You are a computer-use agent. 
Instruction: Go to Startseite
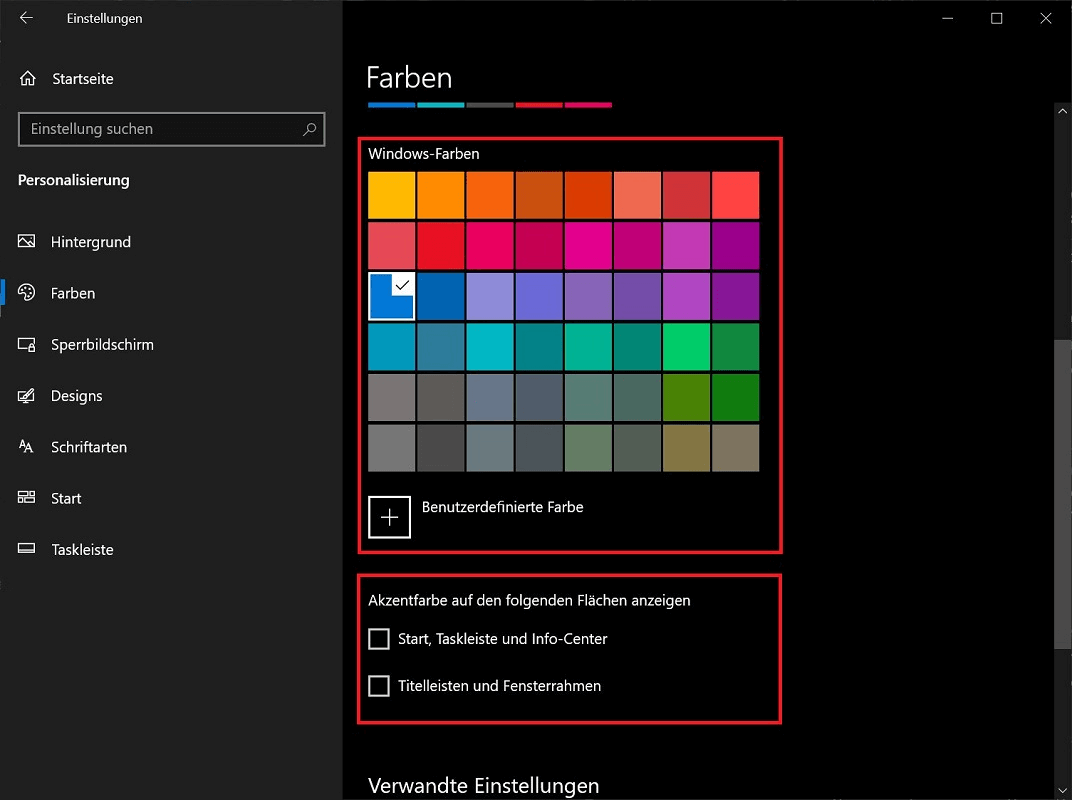pos(83,79)
